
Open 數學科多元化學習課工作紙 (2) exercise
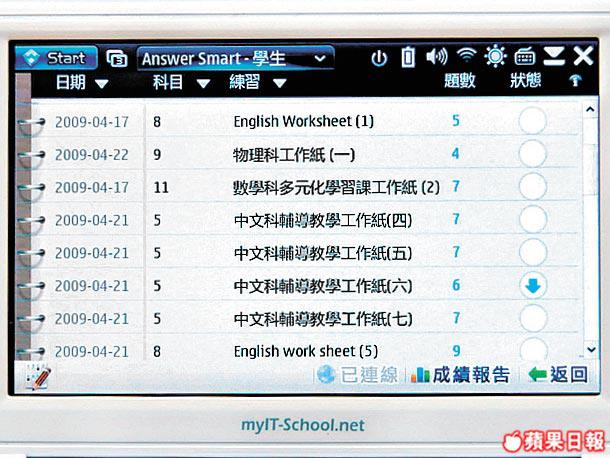click(x=336, y=188)
